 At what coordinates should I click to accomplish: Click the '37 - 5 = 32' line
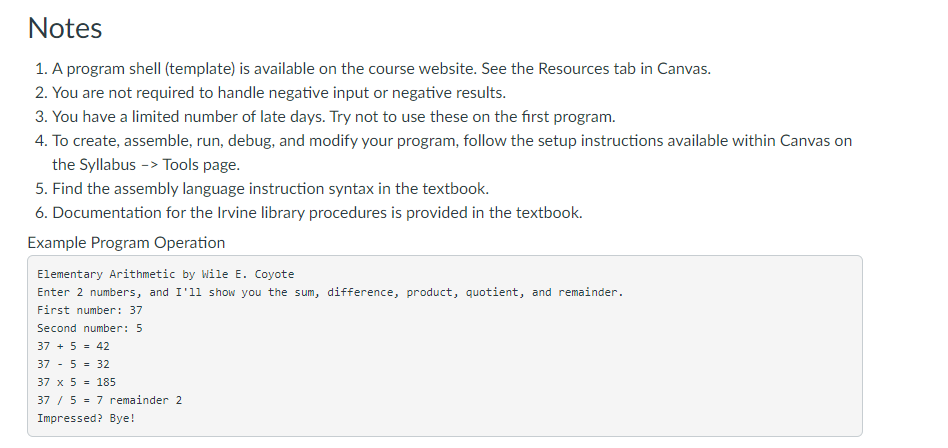(73, 365)
